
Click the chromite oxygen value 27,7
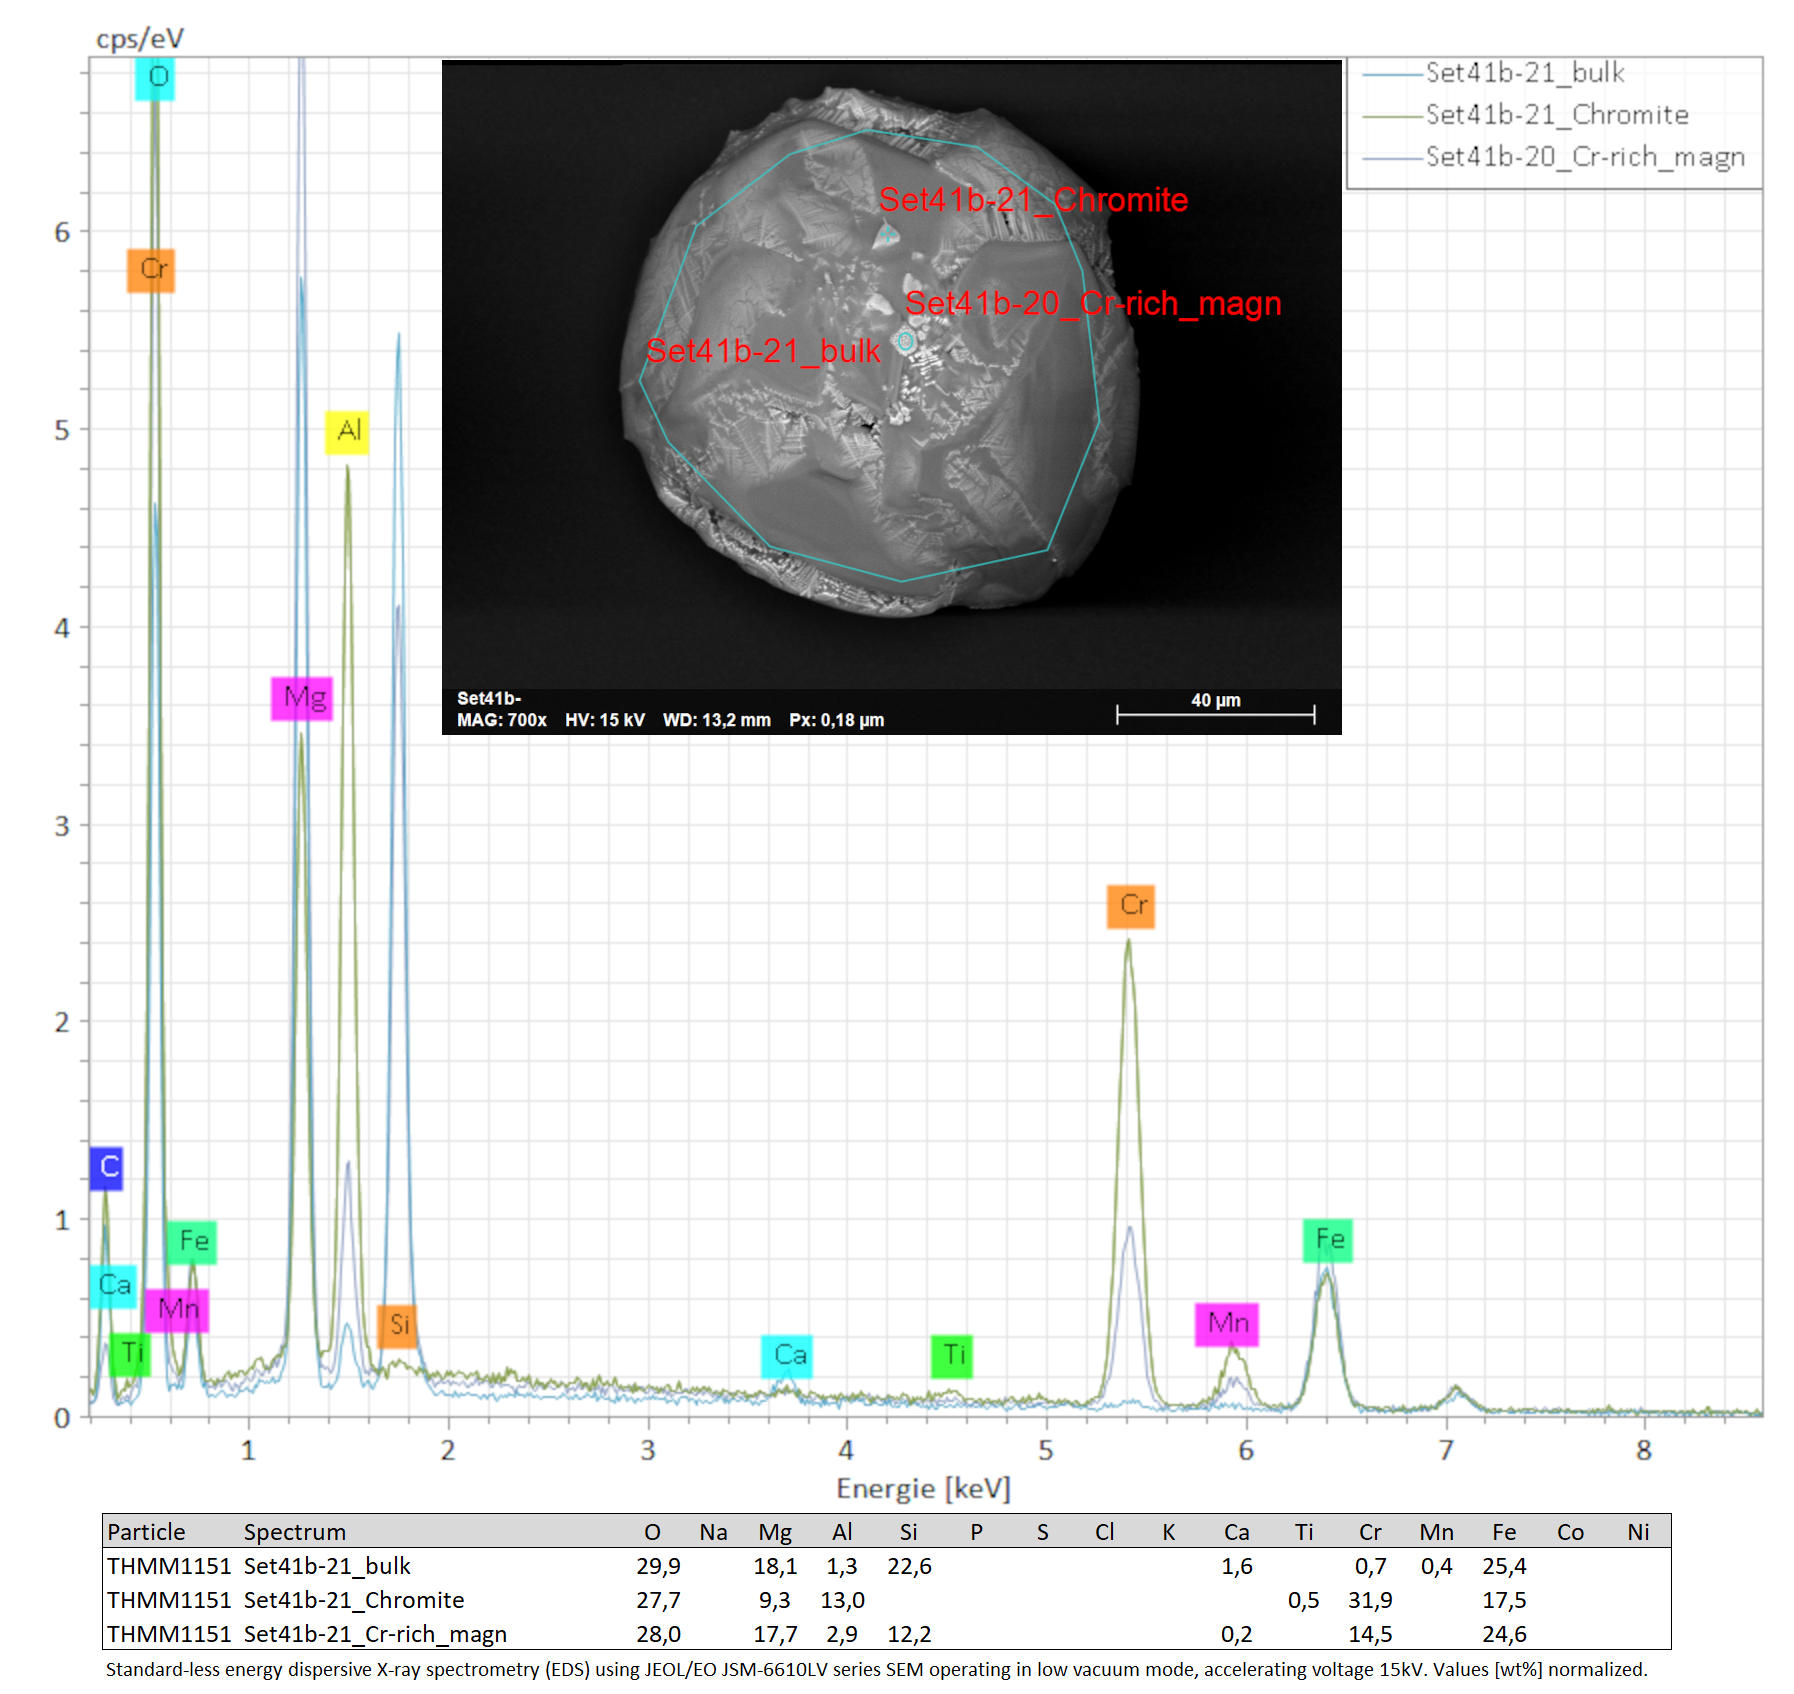pos(658,1600)
